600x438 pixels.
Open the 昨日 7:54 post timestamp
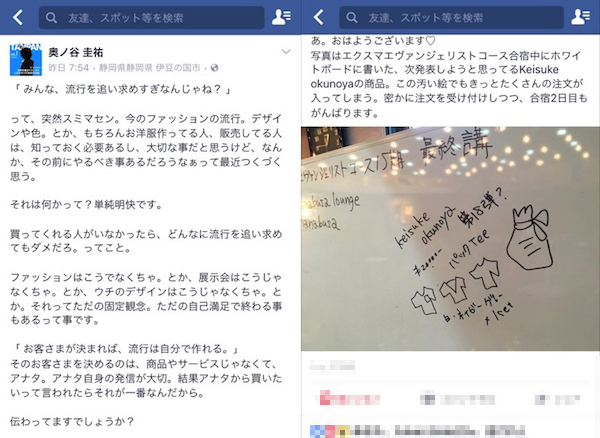[68, 68]
